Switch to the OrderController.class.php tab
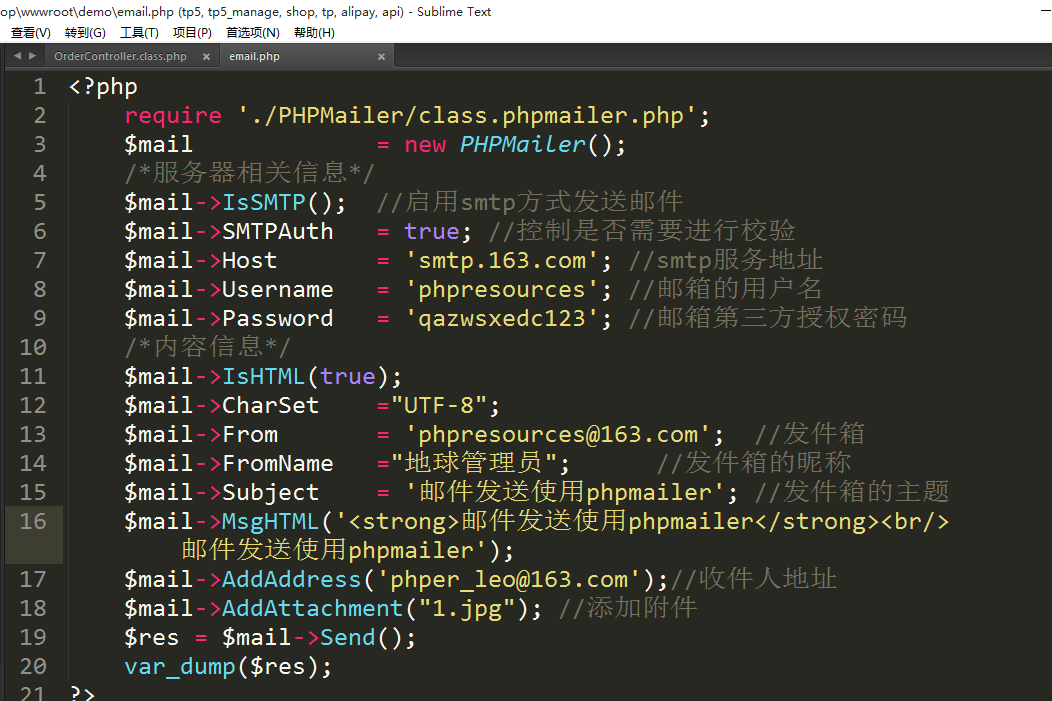 120,57
